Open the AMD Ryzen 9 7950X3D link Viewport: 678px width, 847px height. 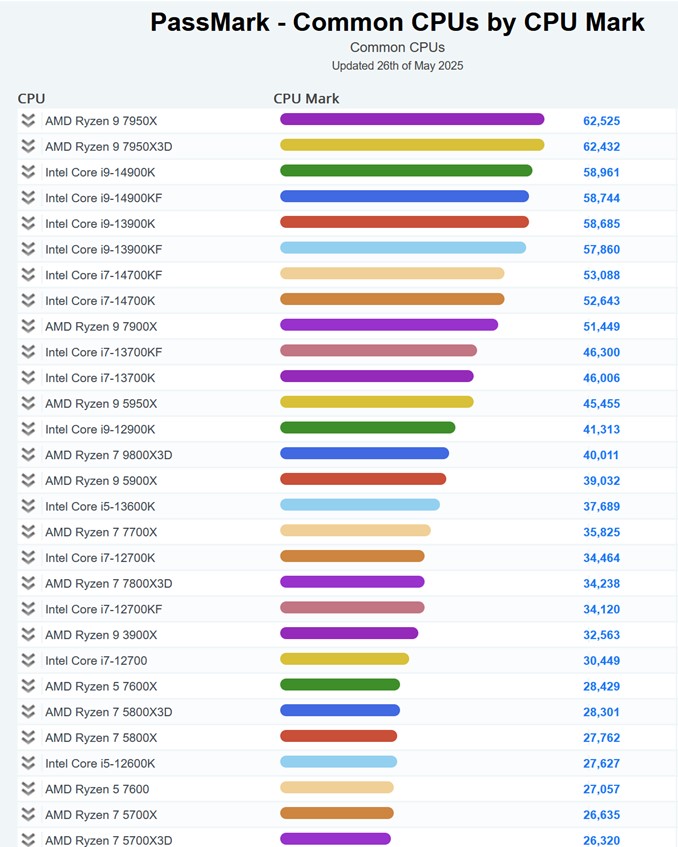pos(109,147)
